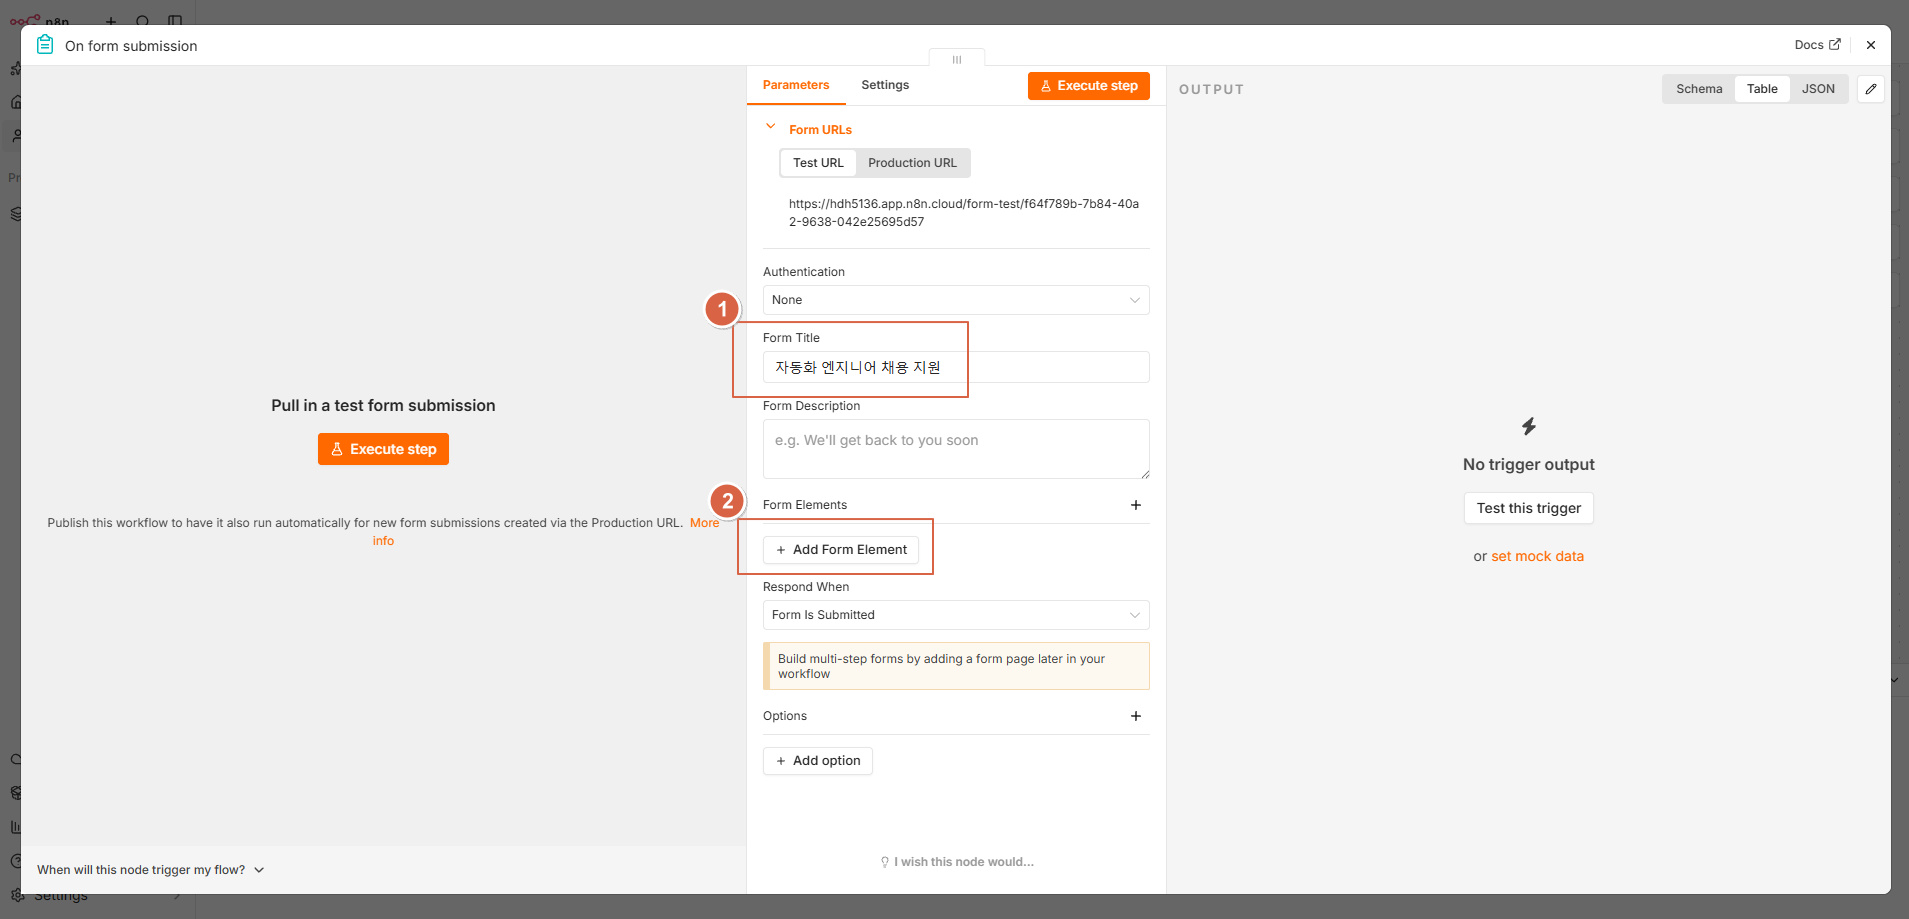Viewport: 1909px width, 919px height.
Task: Click 'I wish this node would...' feedback link
Action: pyautogui.click(x=957, y=862)
